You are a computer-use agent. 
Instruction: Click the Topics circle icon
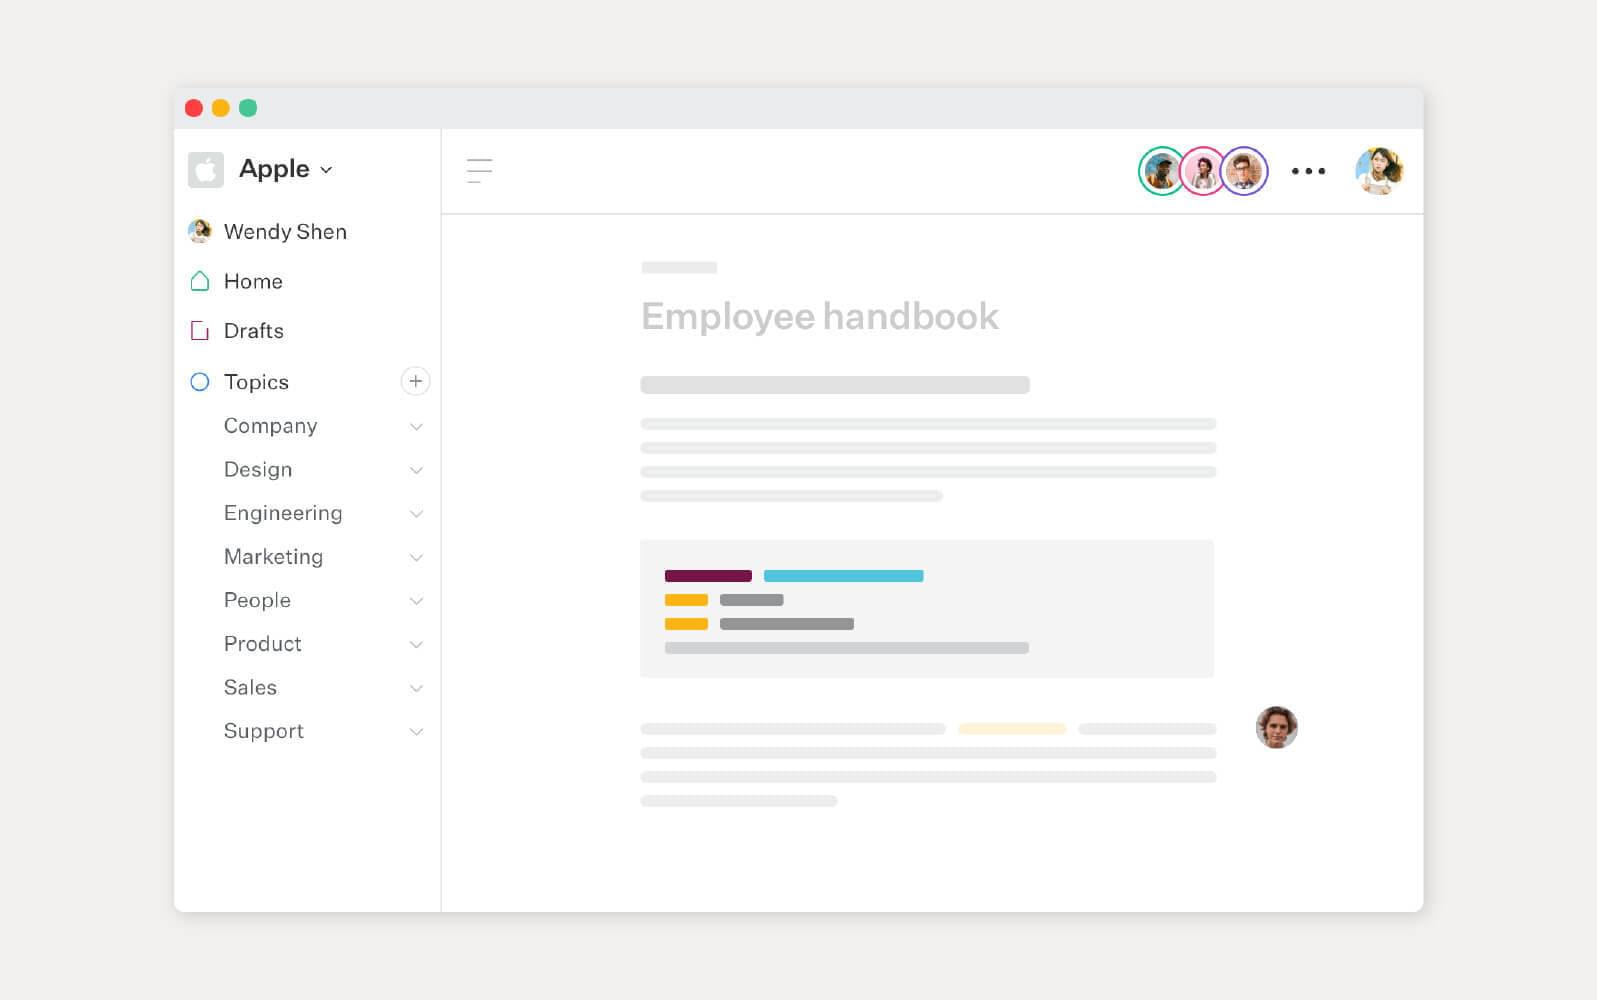tap(200, 382)
